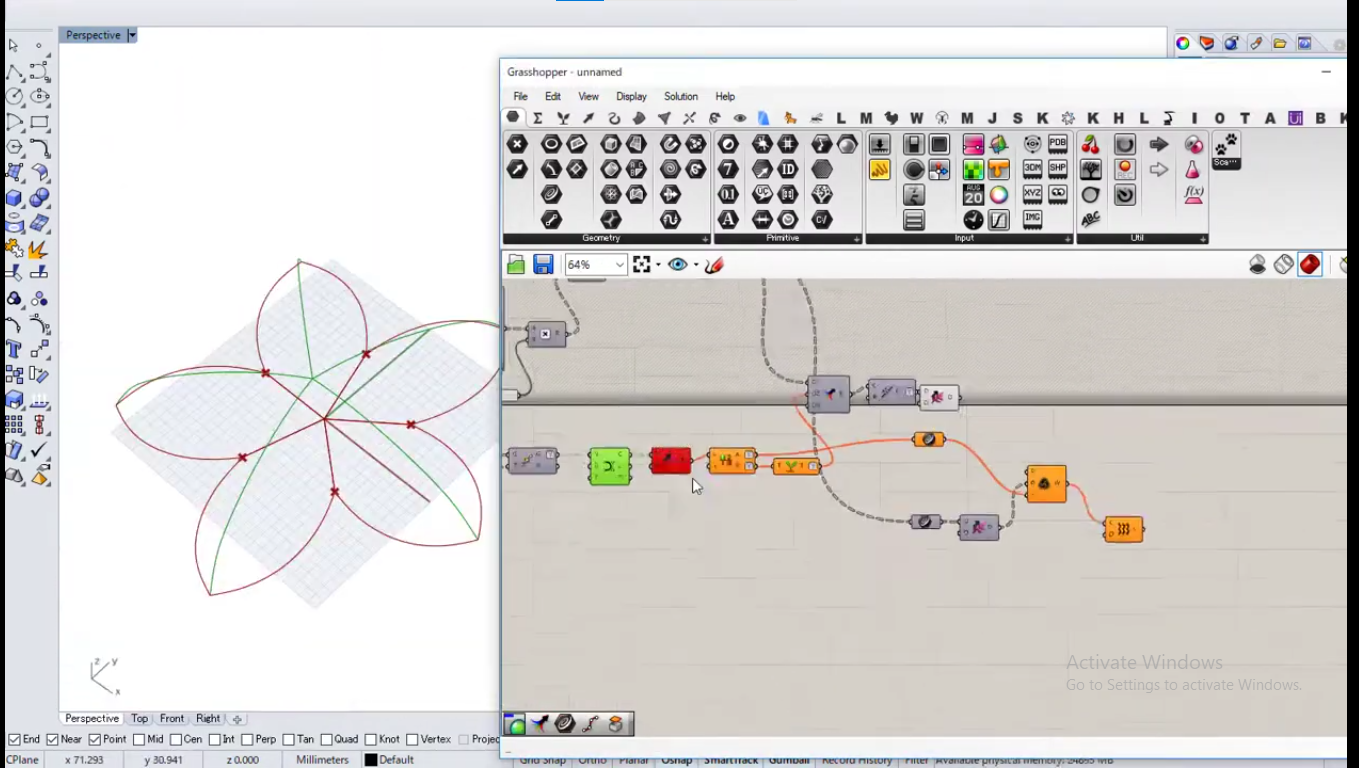1359x768 pixels.
Task: Switch to the Right viewport tab
Action: coord(208,719)
